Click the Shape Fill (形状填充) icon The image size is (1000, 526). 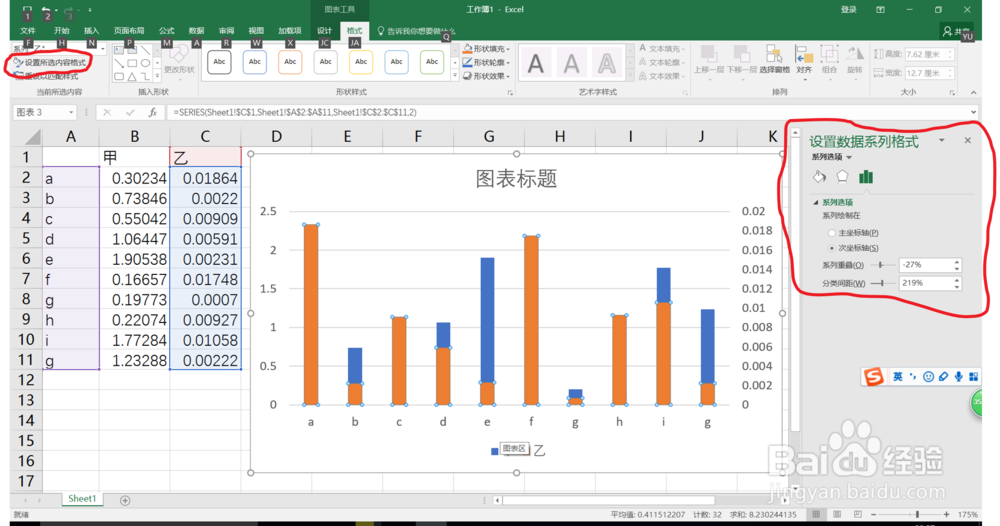467,48
